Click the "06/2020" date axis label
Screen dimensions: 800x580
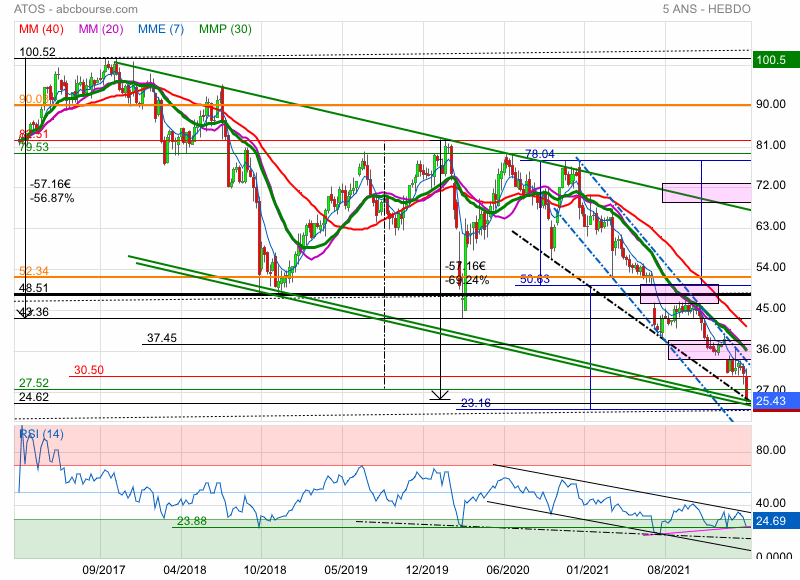[x=508, y=570]
